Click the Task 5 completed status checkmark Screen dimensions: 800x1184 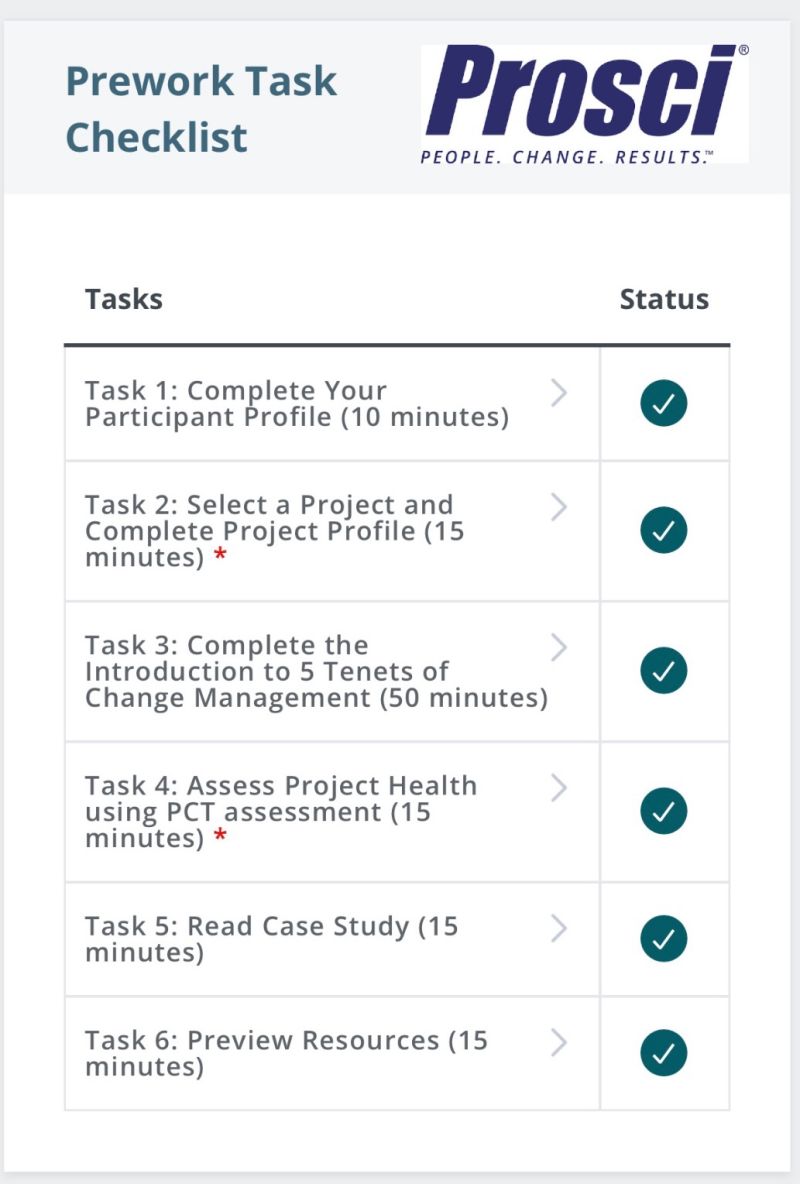[x=663, y=939]
